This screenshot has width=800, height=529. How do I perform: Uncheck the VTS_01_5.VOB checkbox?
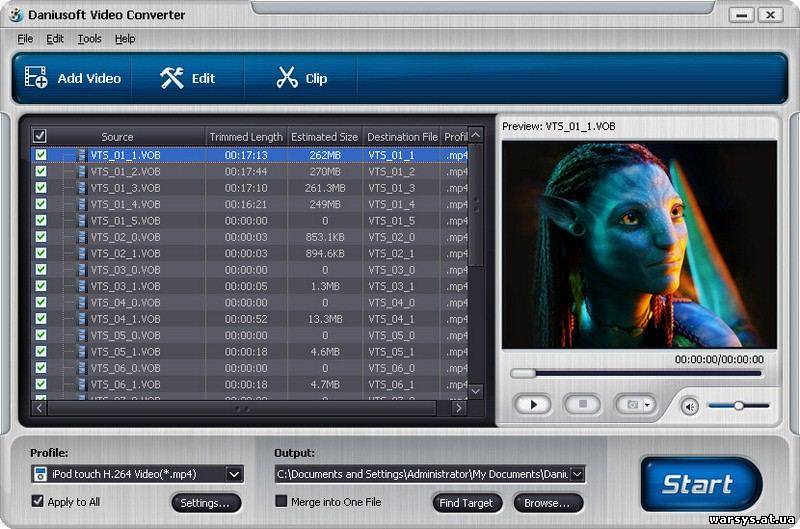tap(41, 220)
